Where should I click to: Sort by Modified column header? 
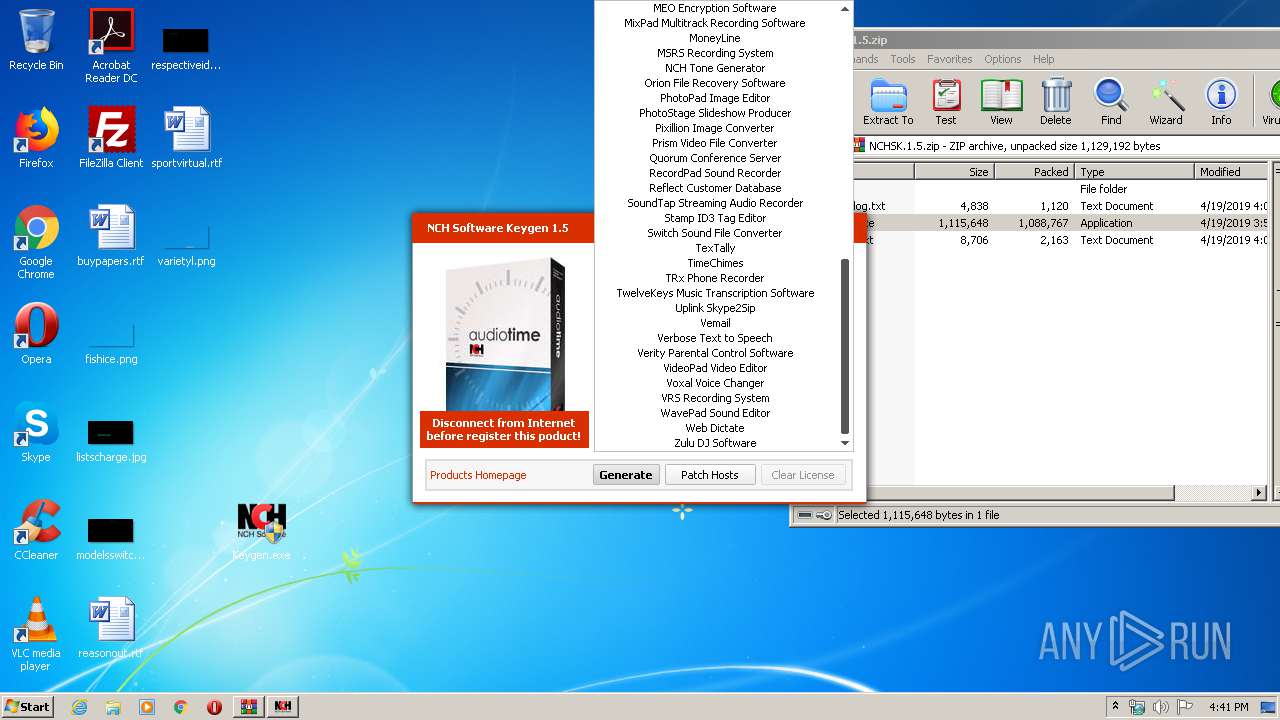pos(1231,172)
